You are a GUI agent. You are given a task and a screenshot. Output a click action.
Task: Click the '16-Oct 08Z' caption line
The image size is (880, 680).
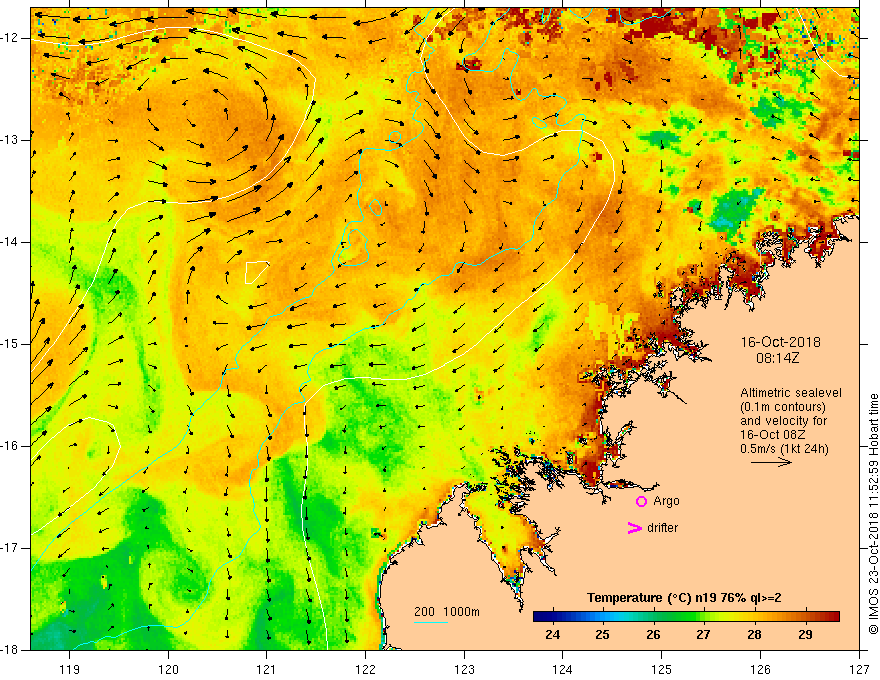(x=773, y=435)
